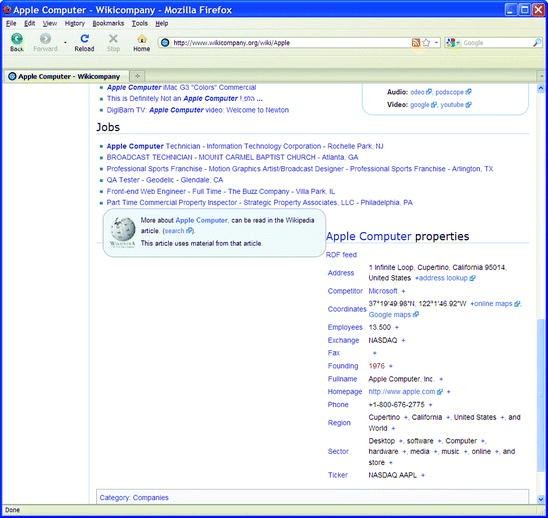Open the search engine selector icon

click(x=453, y=43)
